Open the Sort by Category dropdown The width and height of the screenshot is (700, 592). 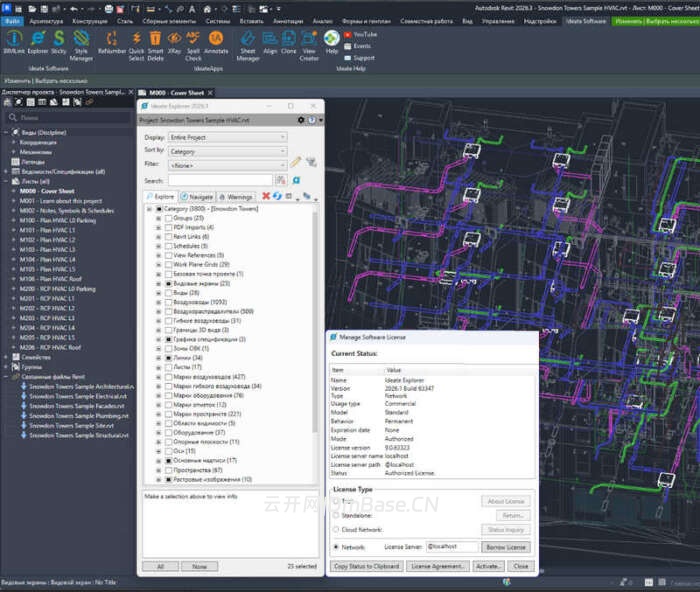coord(228,151)
